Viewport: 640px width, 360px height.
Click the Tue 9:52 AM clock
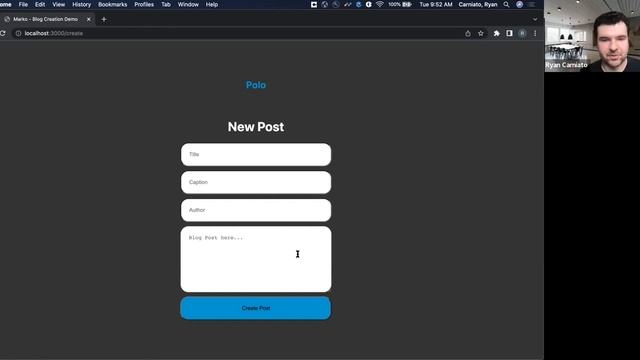tap(436, 4)
